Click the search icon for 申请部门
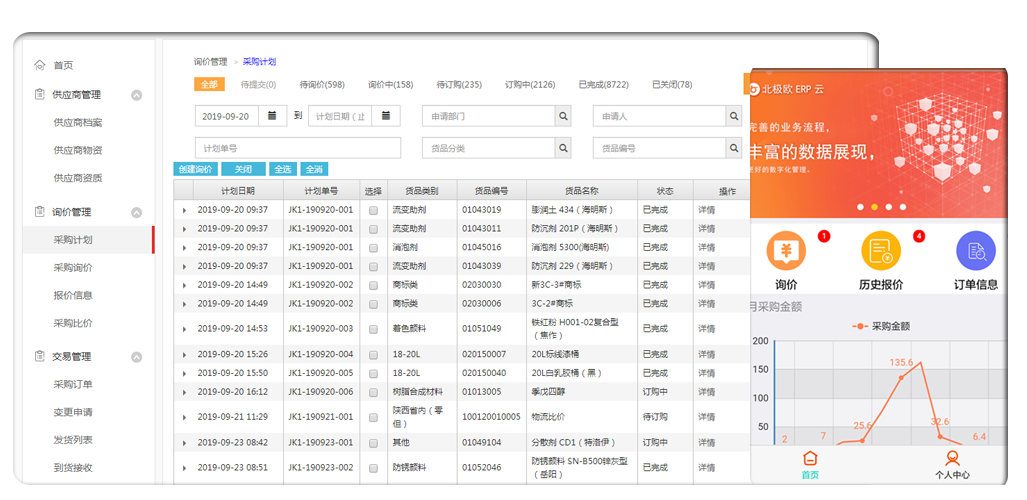Image resolution: width=1027 pixels, height=500 pixels. click(x=563, y=116)
